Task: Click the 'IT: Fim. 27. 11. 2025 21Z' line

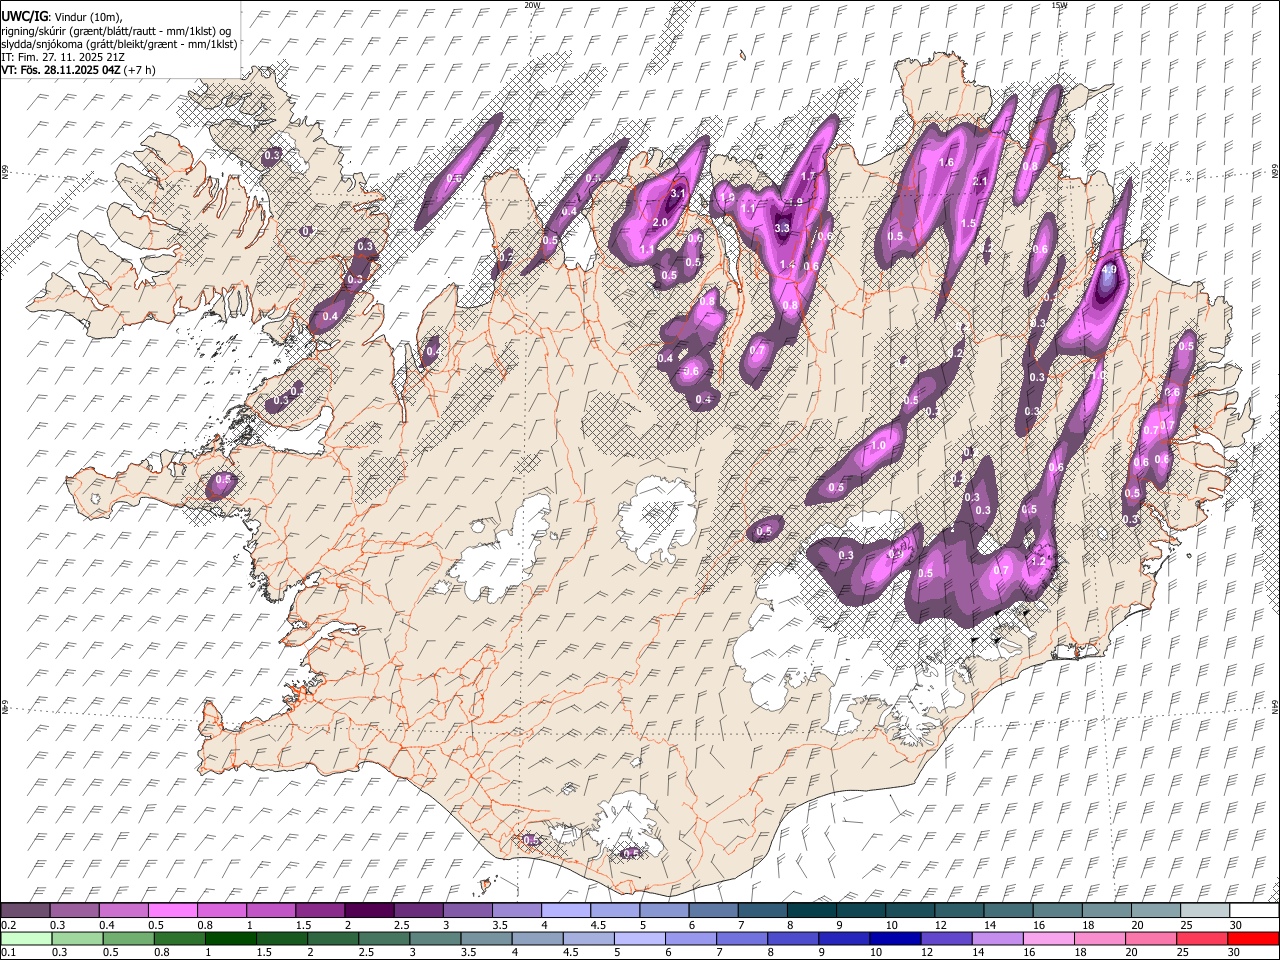Action: (x=63, y=57)
